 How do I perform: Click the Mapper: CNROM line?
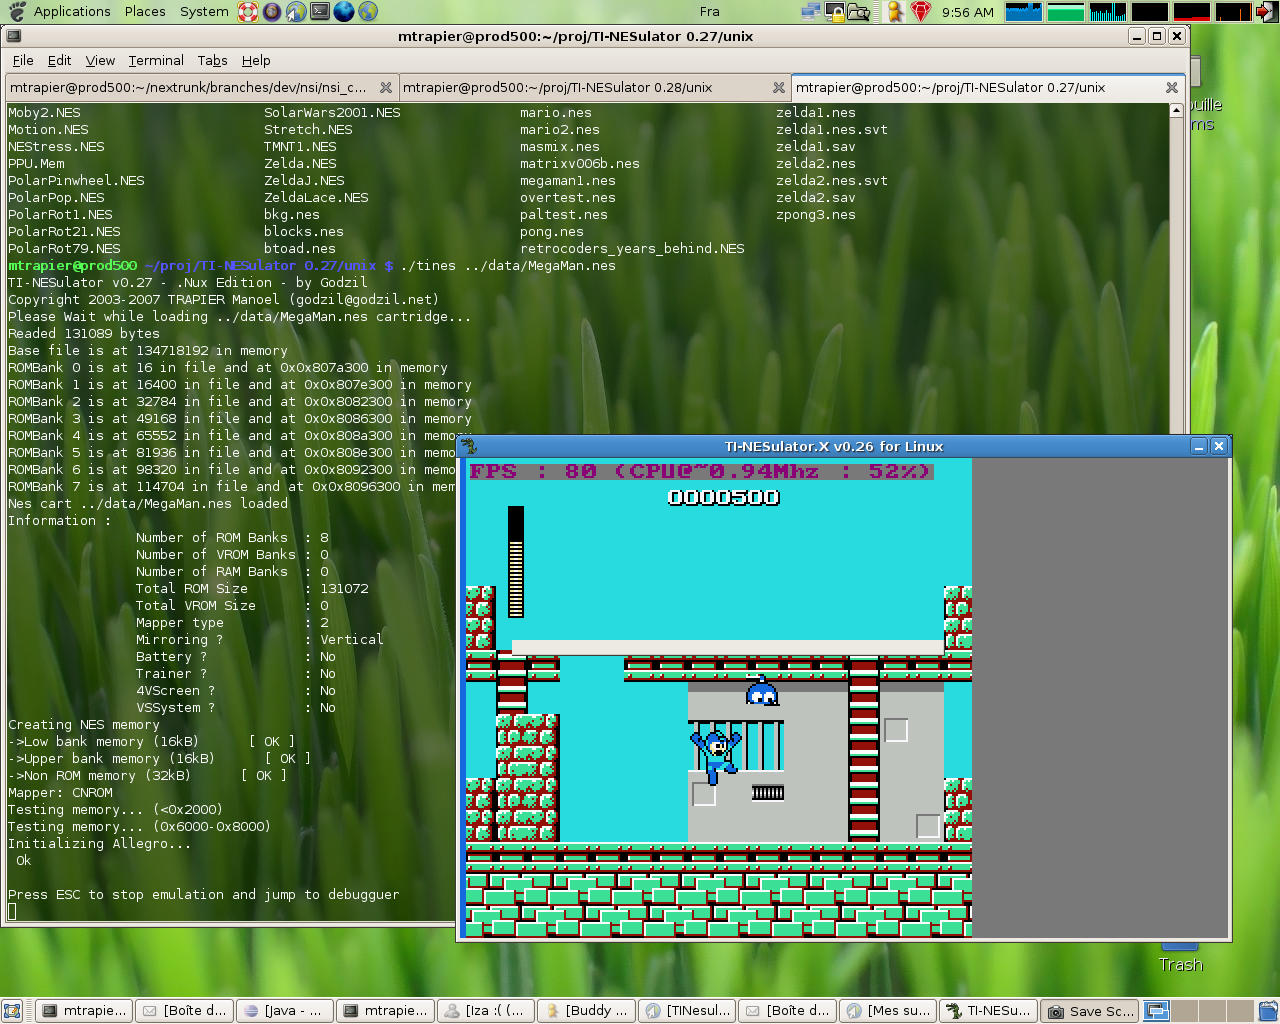coord(60,793)
